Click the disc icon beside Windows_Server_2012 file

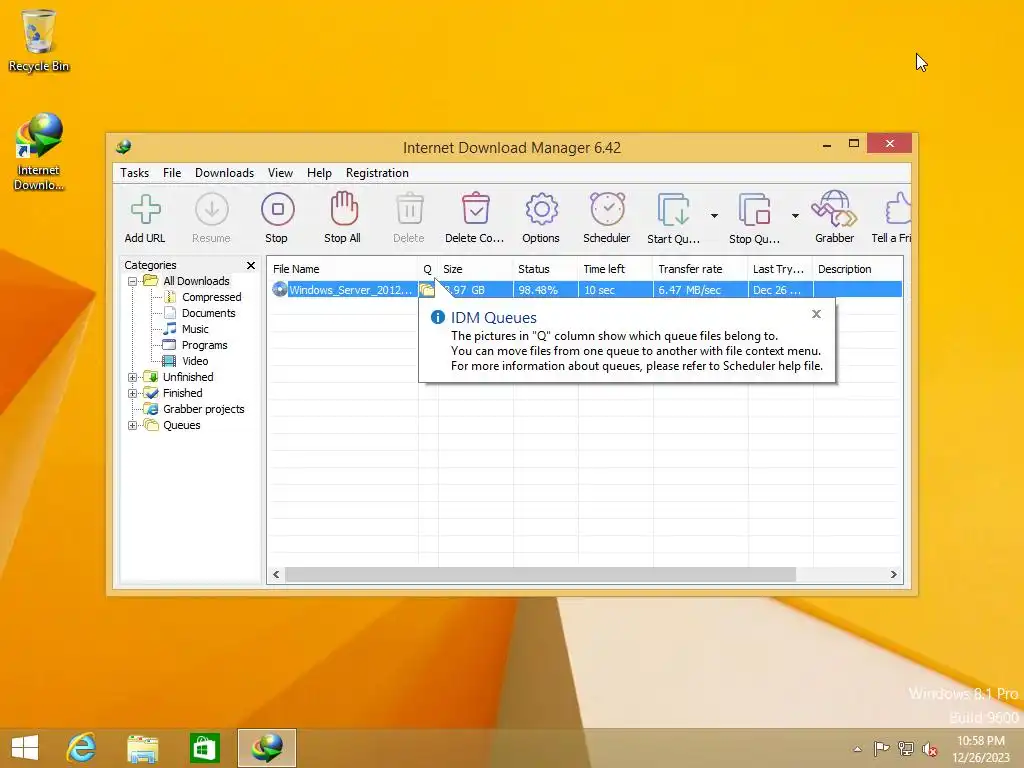coord(280,289)
